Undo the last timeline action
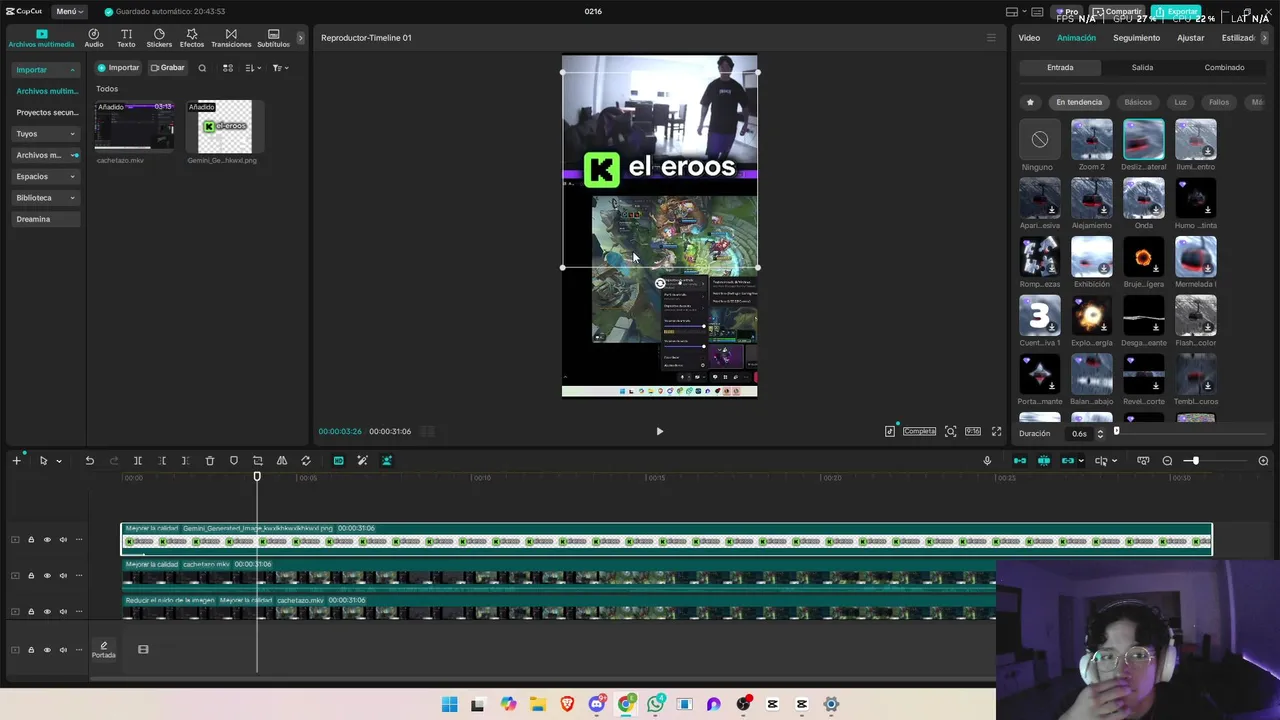This screenshot has width=1280, height=720. click(x=89, y=461)
